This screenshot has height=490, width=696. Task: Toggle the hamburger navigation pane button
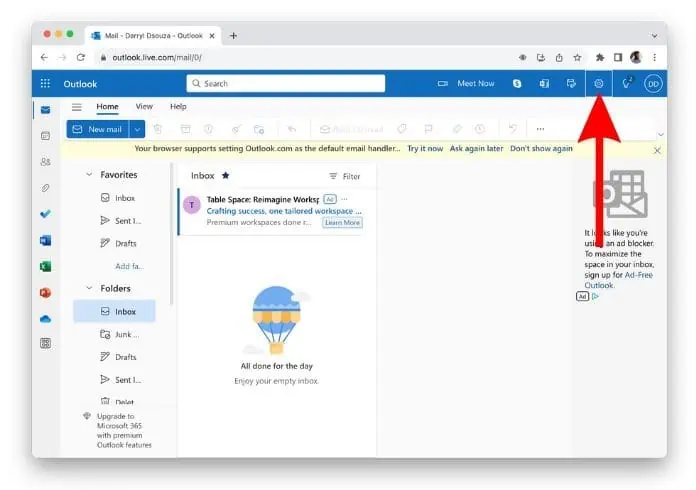(x=77, y=107)
